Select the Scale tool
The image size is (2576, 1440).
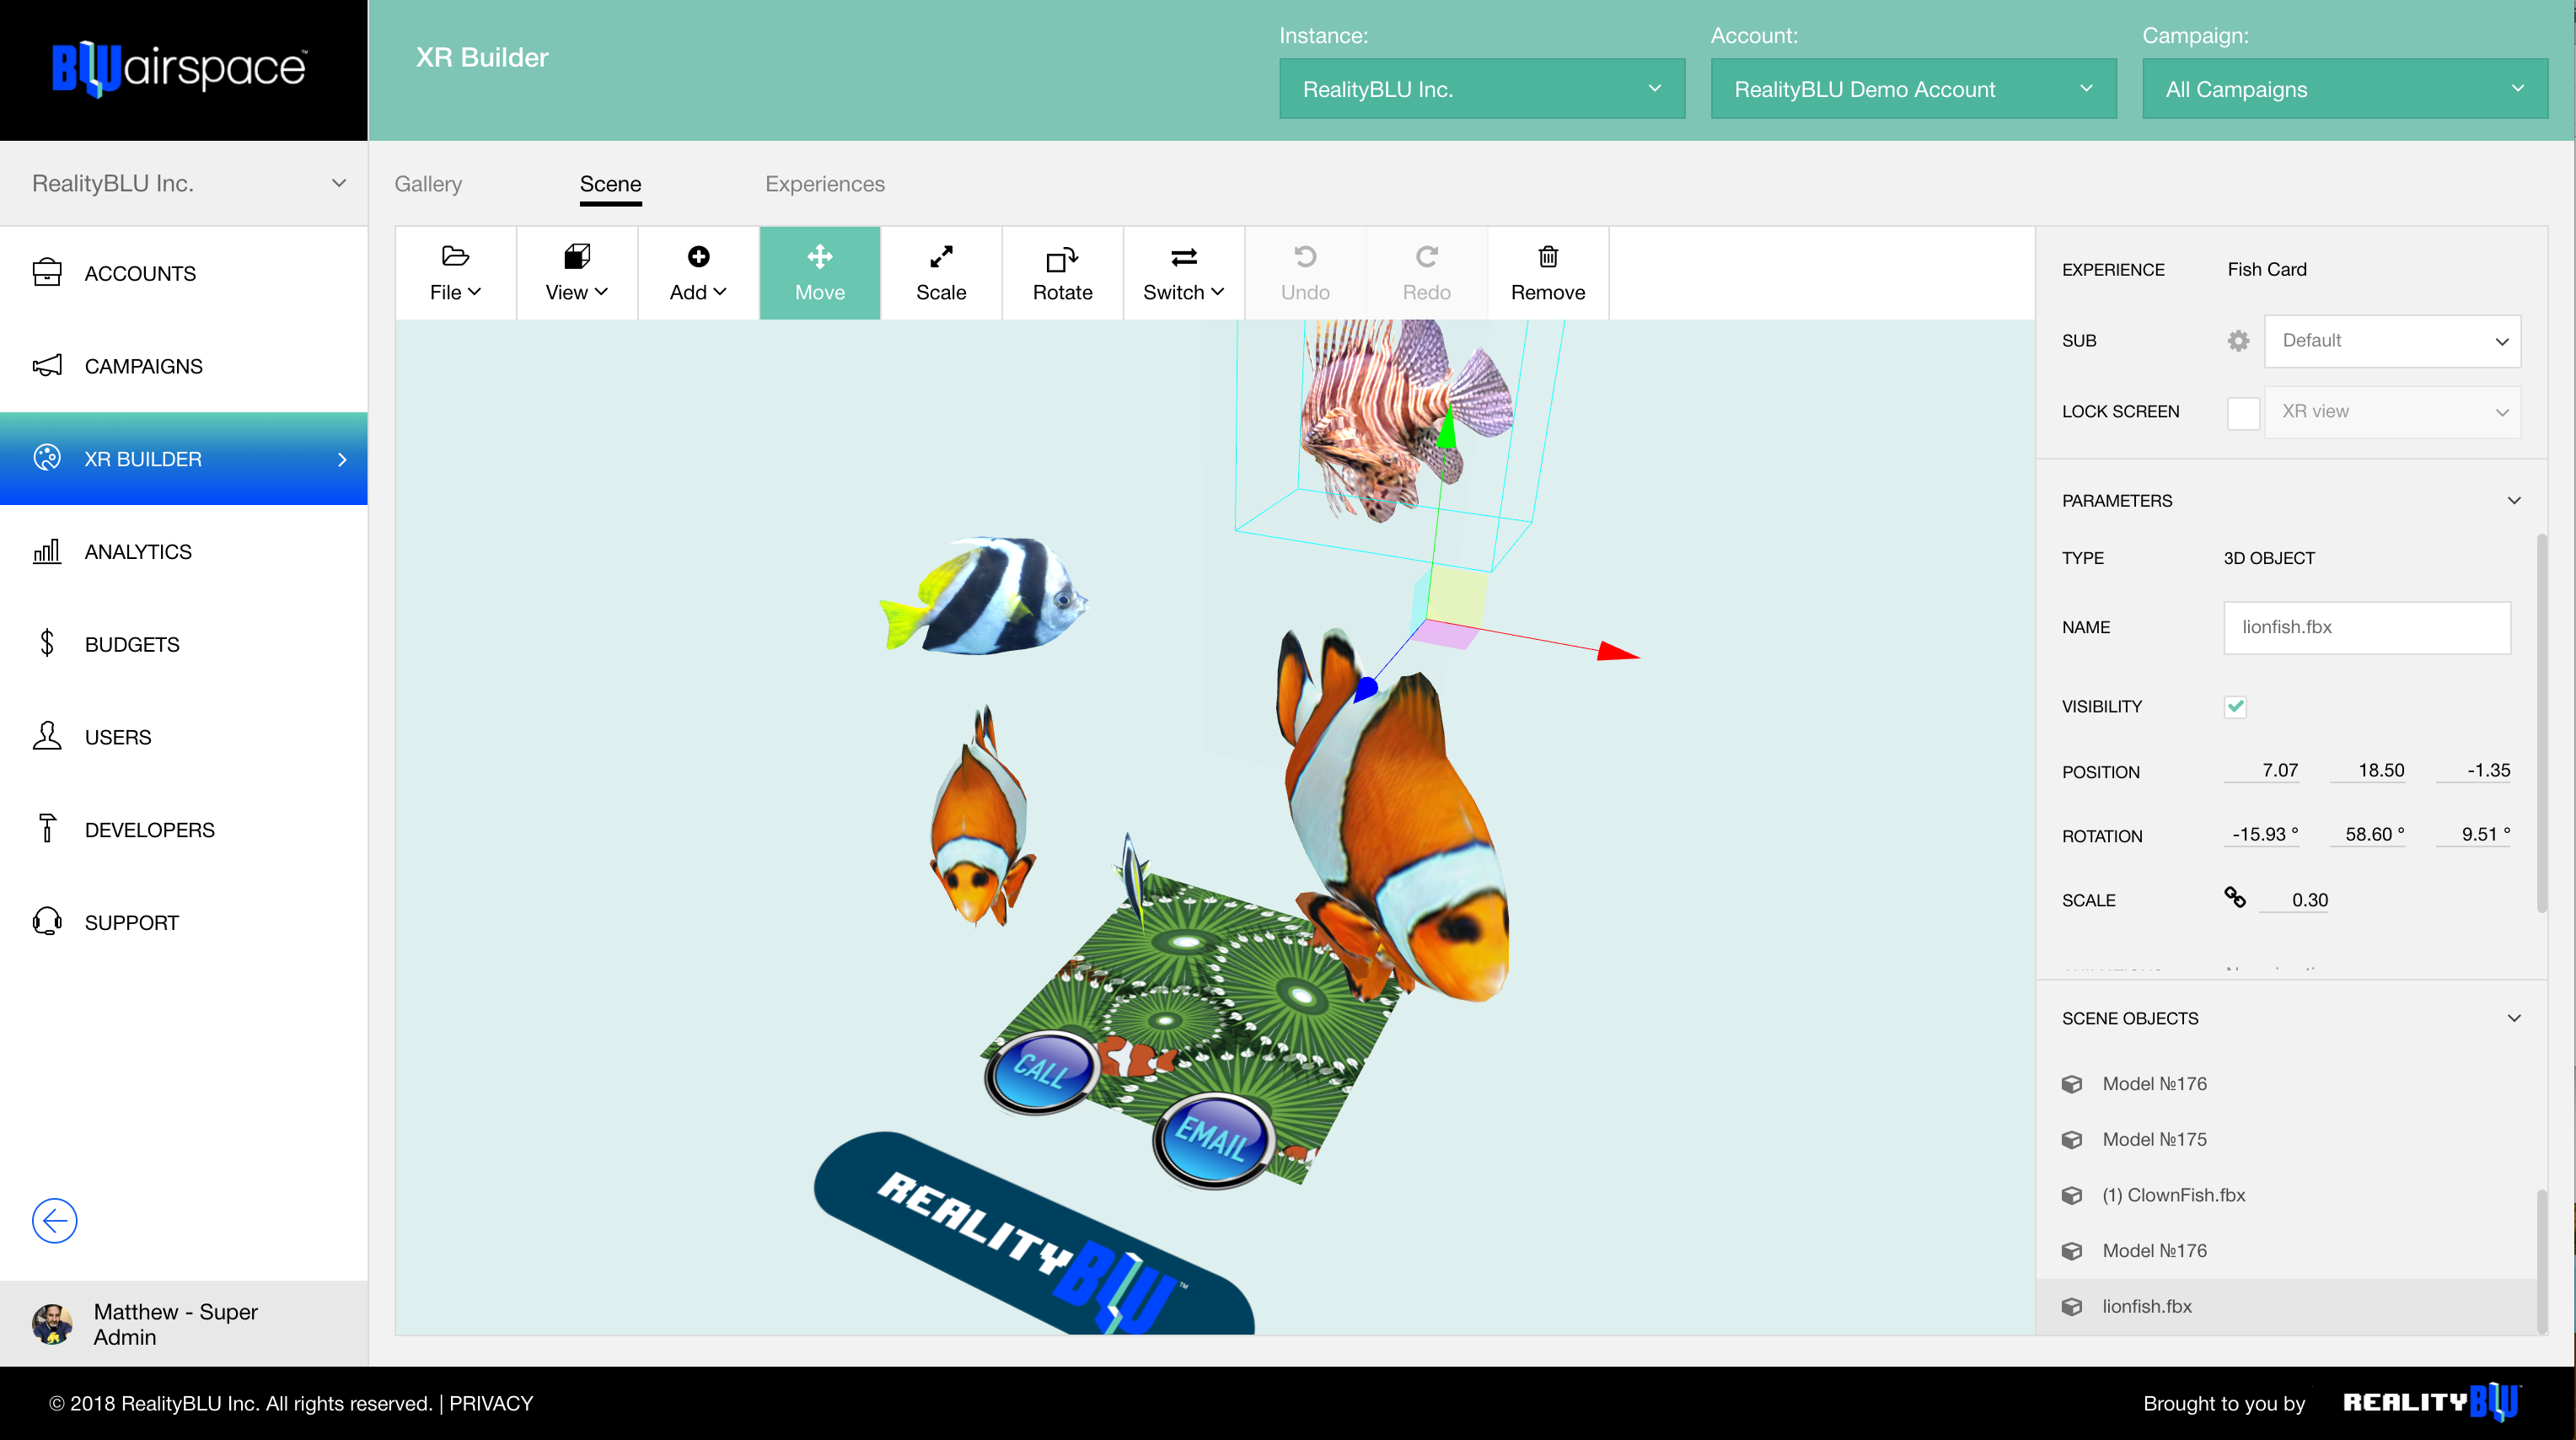[940, 272]
